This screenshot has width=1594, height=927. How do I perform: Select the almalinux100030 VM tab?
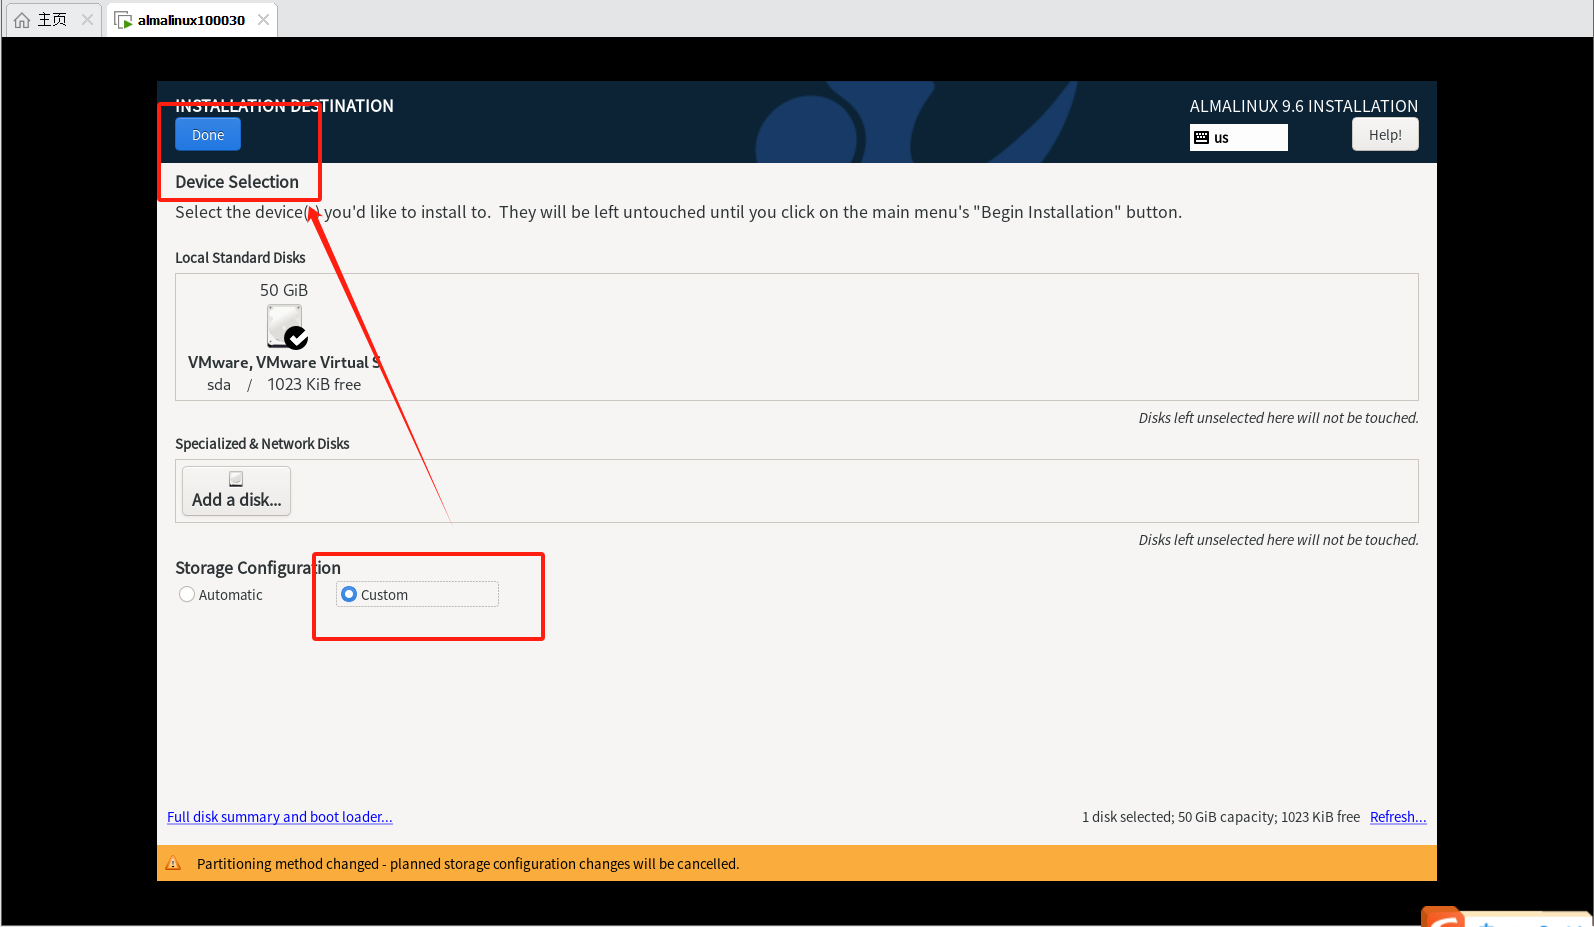click(191, 20)
